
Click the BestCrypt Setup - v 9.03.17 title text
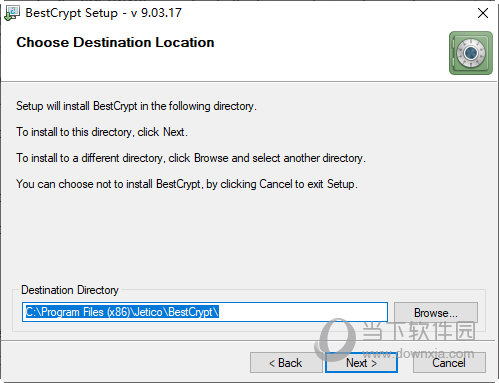pos(104,13)
